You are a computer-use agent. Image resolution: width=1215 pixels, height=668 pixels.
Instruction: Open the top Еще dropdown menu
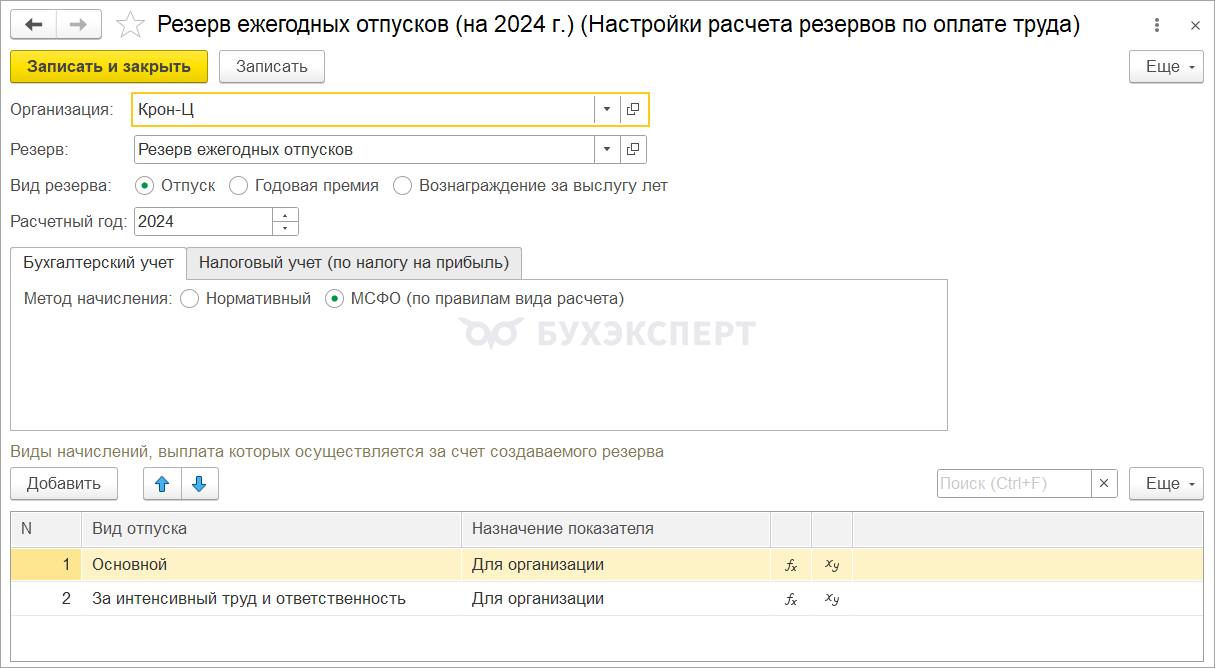1166,67
